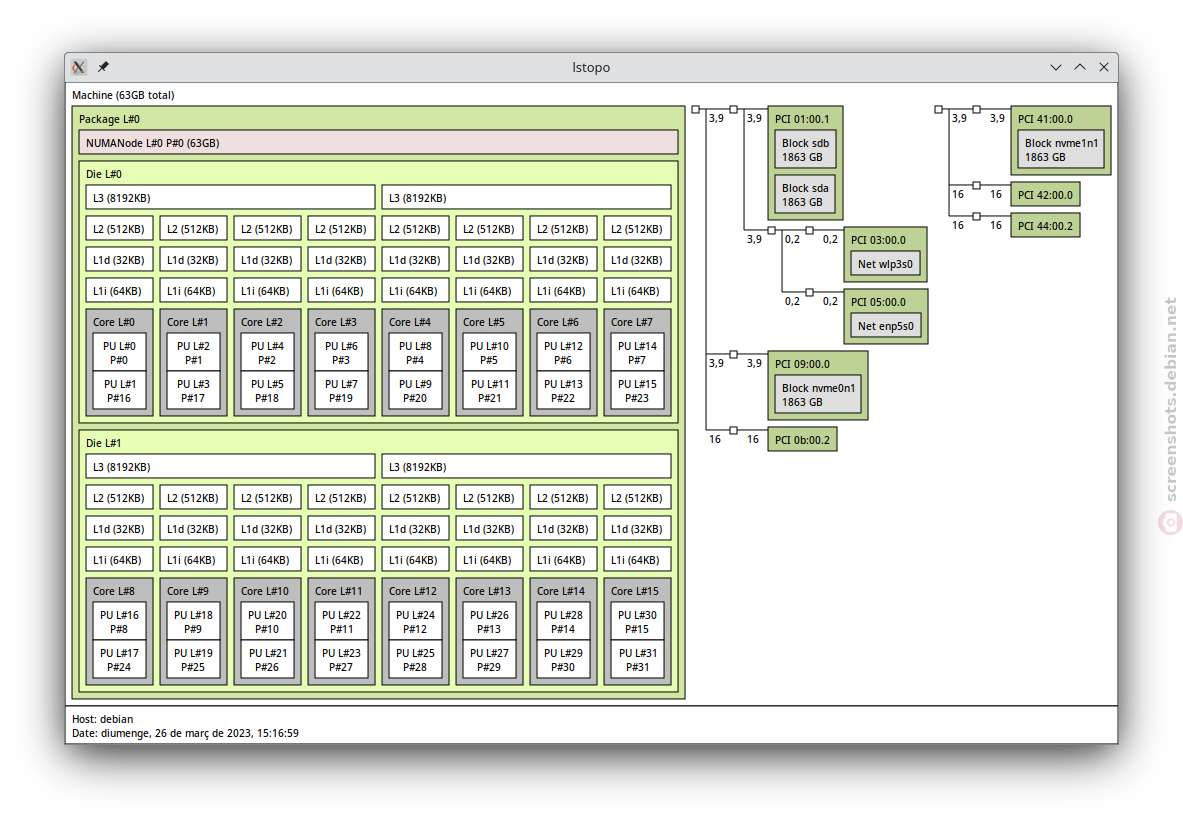Minimize the lstopo window

1055,67
